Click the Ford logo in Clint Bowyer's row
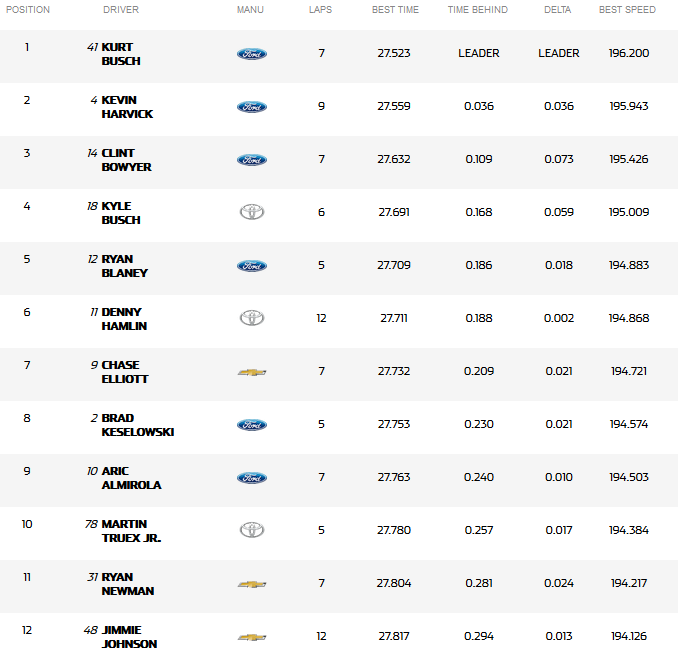685x654 pixels. pyautogui.click(x=251, y=160)
